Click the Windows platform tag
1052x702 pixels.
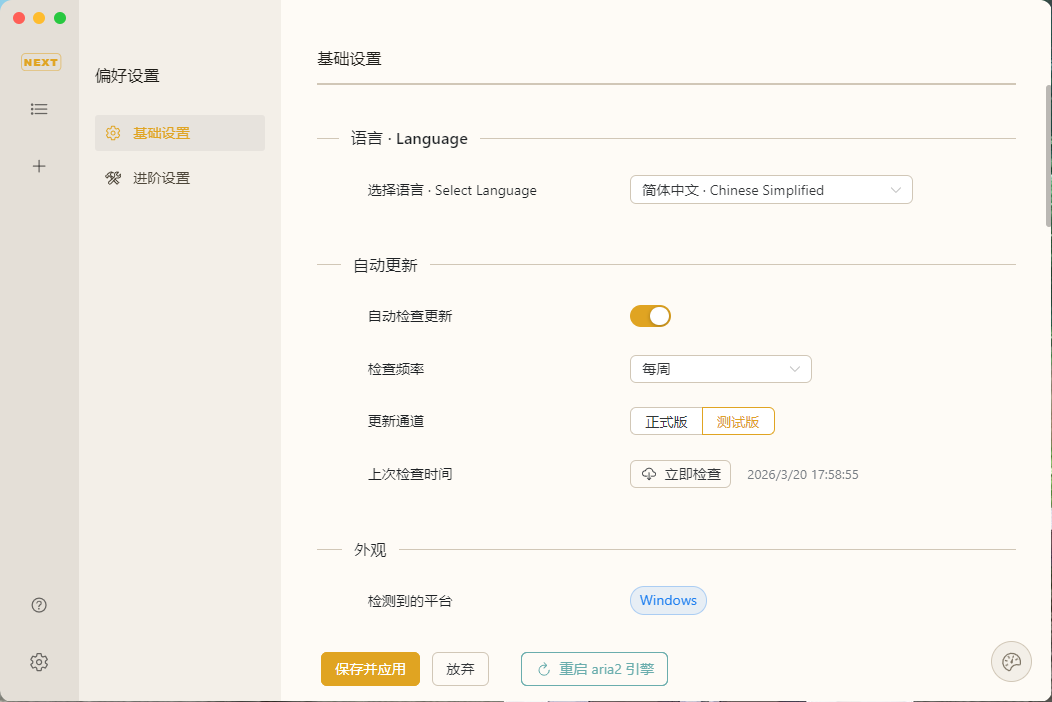(x=668, y=601)
